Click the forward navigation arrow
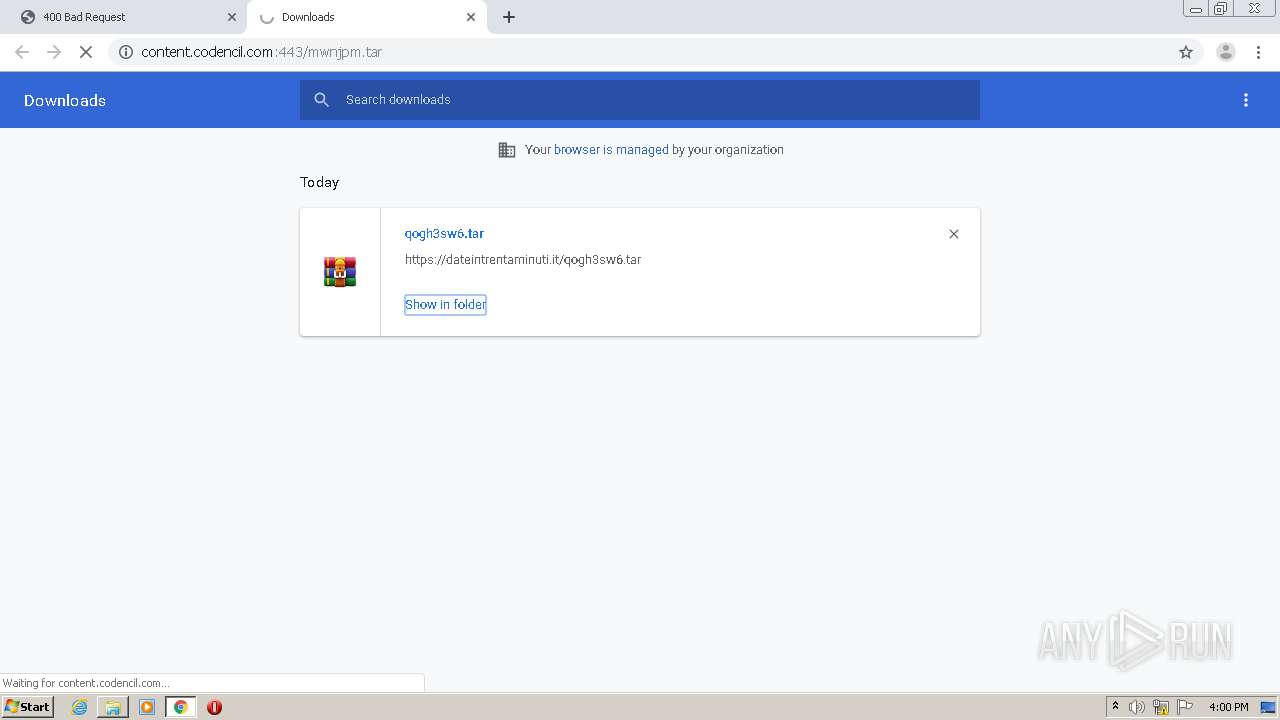The image size is (1280, 720). pos(54,52)
